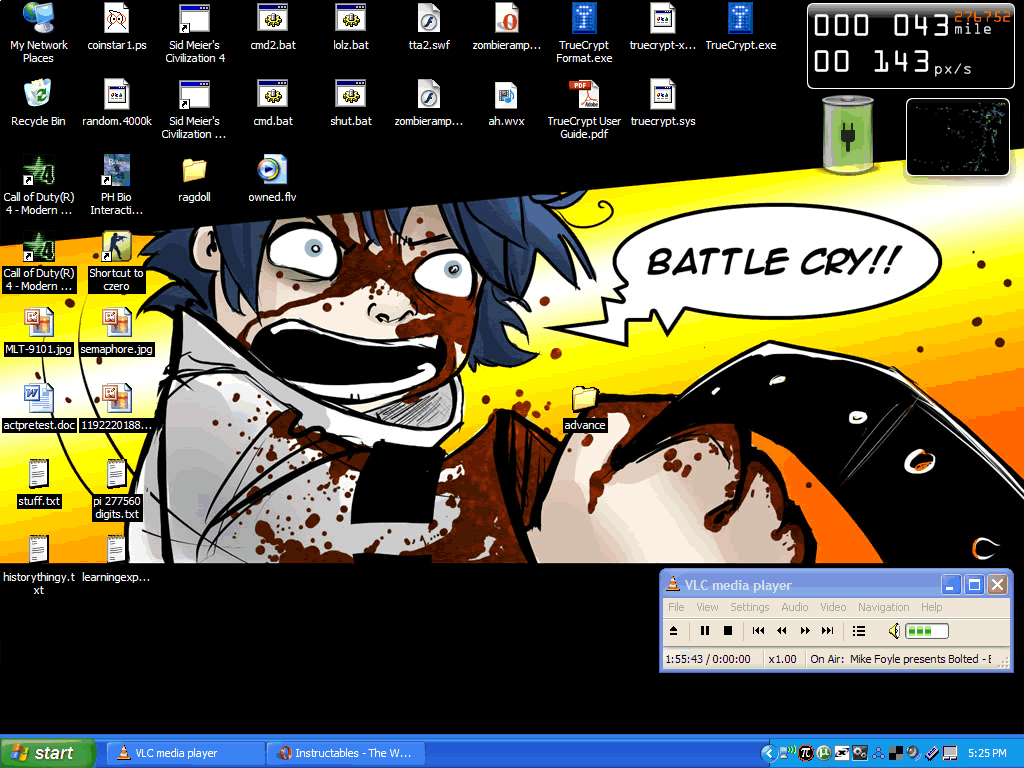Click the mouse mileage counter widget
The height and width of the screenshot is (768, 1024).
pos(910,46)
